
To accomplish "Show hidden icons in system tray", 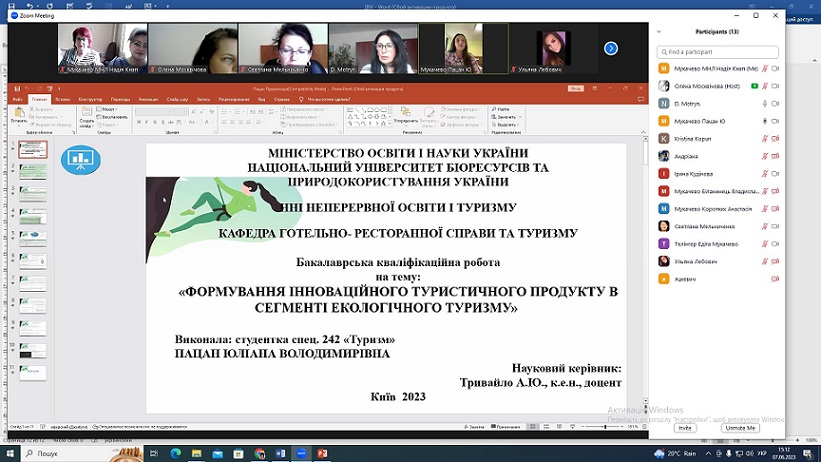I will point(708,454).
